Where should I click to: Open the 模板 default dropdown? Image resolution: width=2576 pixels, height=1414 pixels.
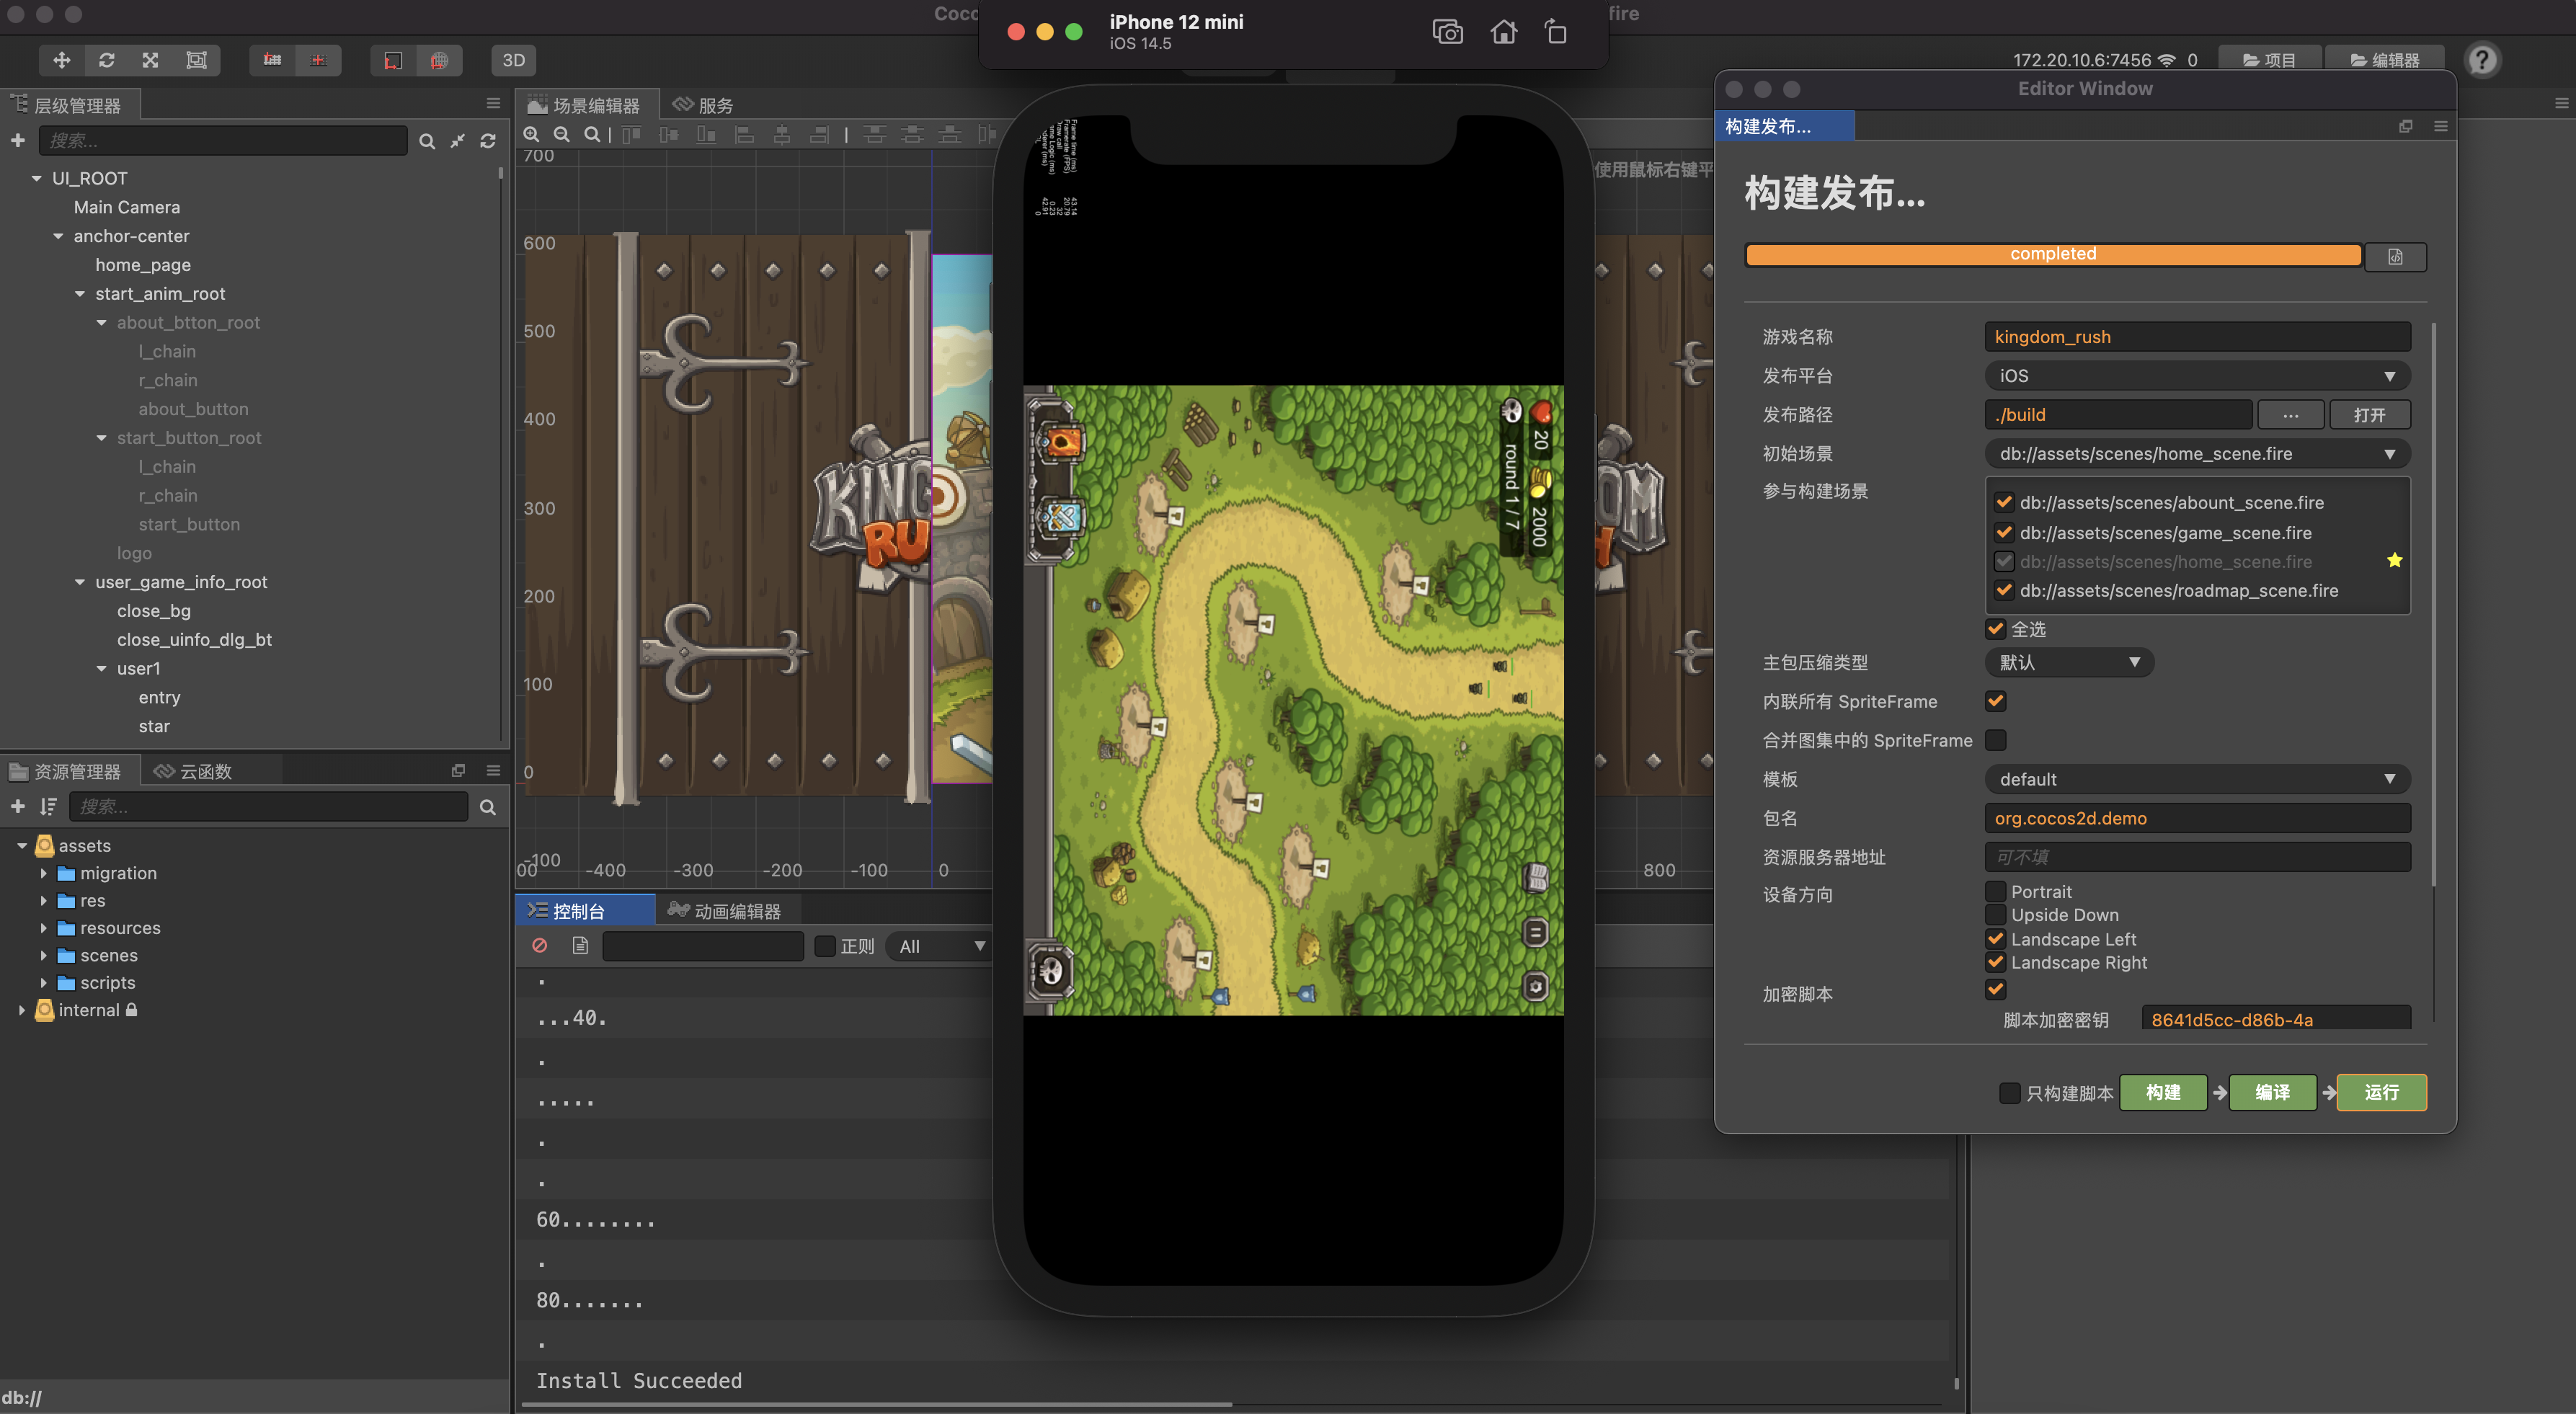(2196, 779)
